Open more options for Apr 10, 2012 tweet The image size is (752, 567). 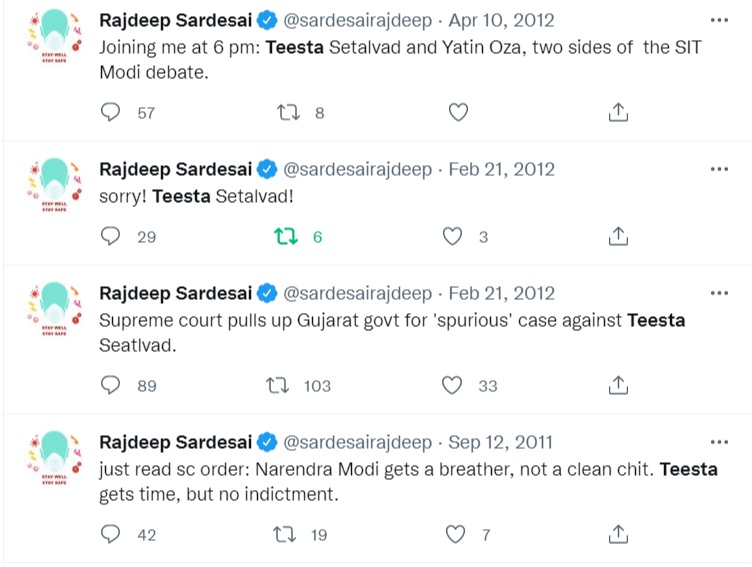718,21
